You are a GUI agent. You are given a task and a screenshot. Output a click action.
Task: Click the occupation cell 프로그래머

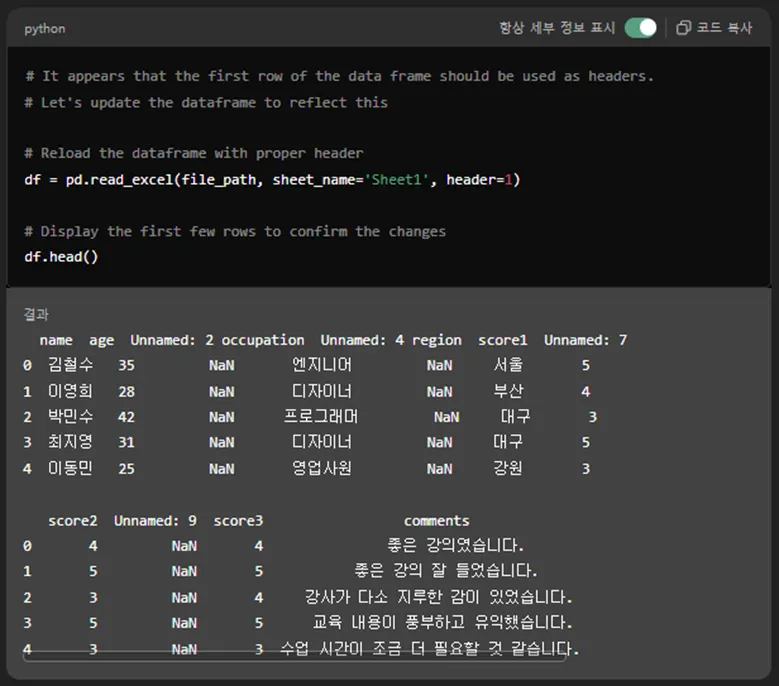click(320, 417)
